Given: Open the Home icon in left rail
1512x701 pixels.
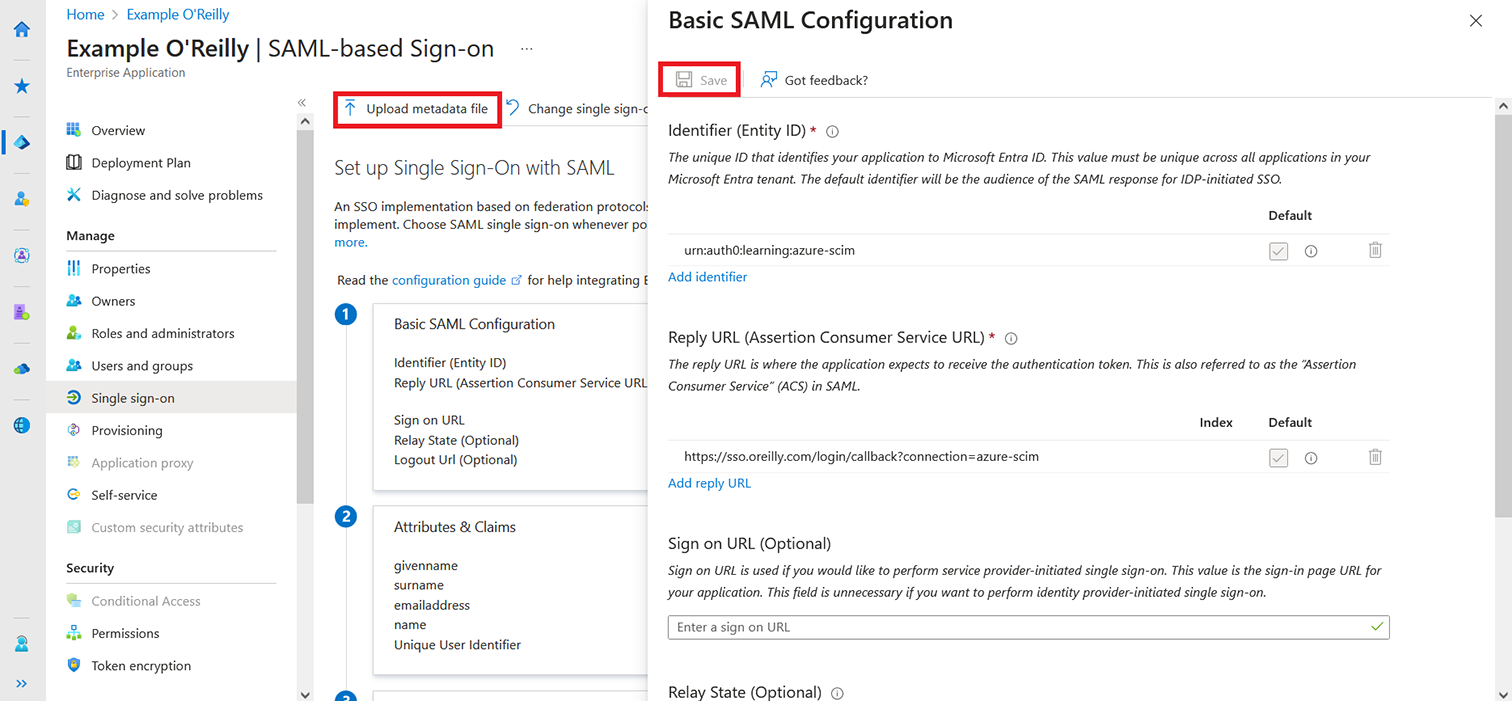Looking at the screenshot, I should [21, 29].
